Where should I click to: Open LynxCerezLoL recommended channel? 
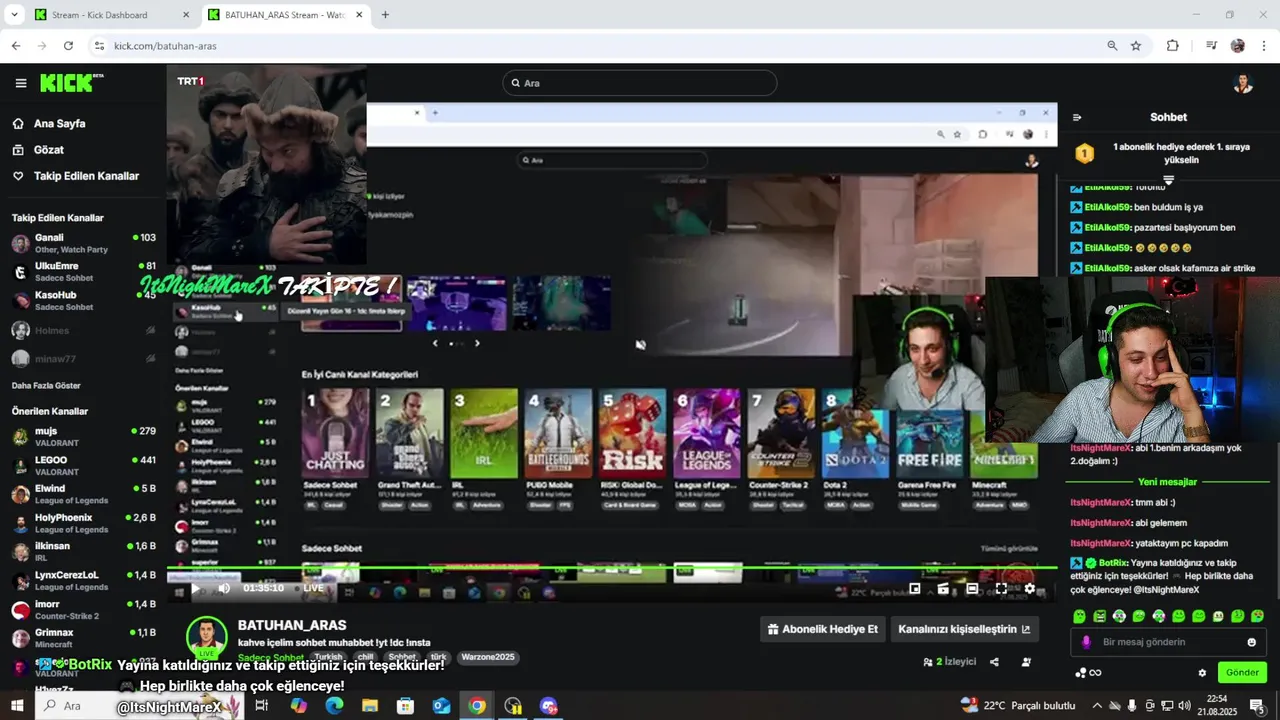pos(84,580)
